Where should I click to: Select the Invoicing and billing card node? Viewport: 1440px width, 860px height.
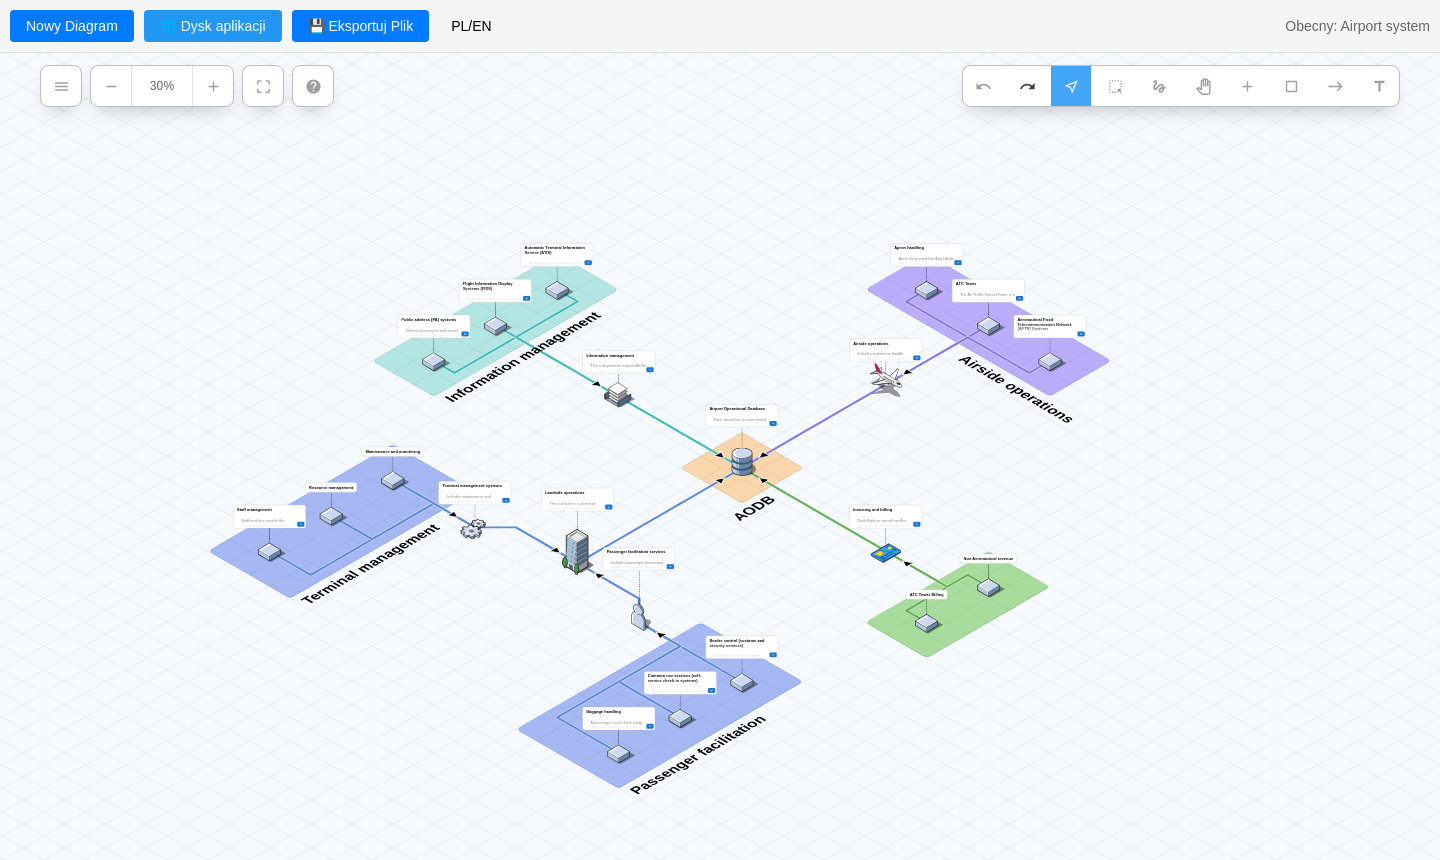(x=885, y=552)
